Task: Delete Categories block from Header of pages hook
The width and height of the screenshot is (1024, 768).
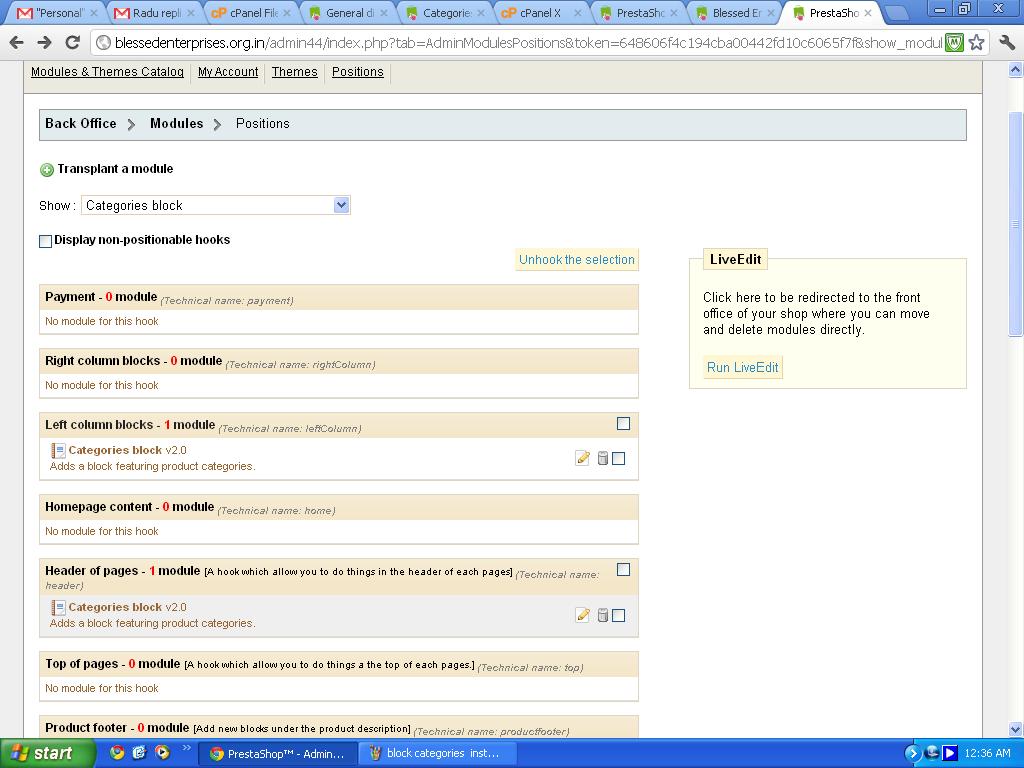Action: [x=603, y=615]
